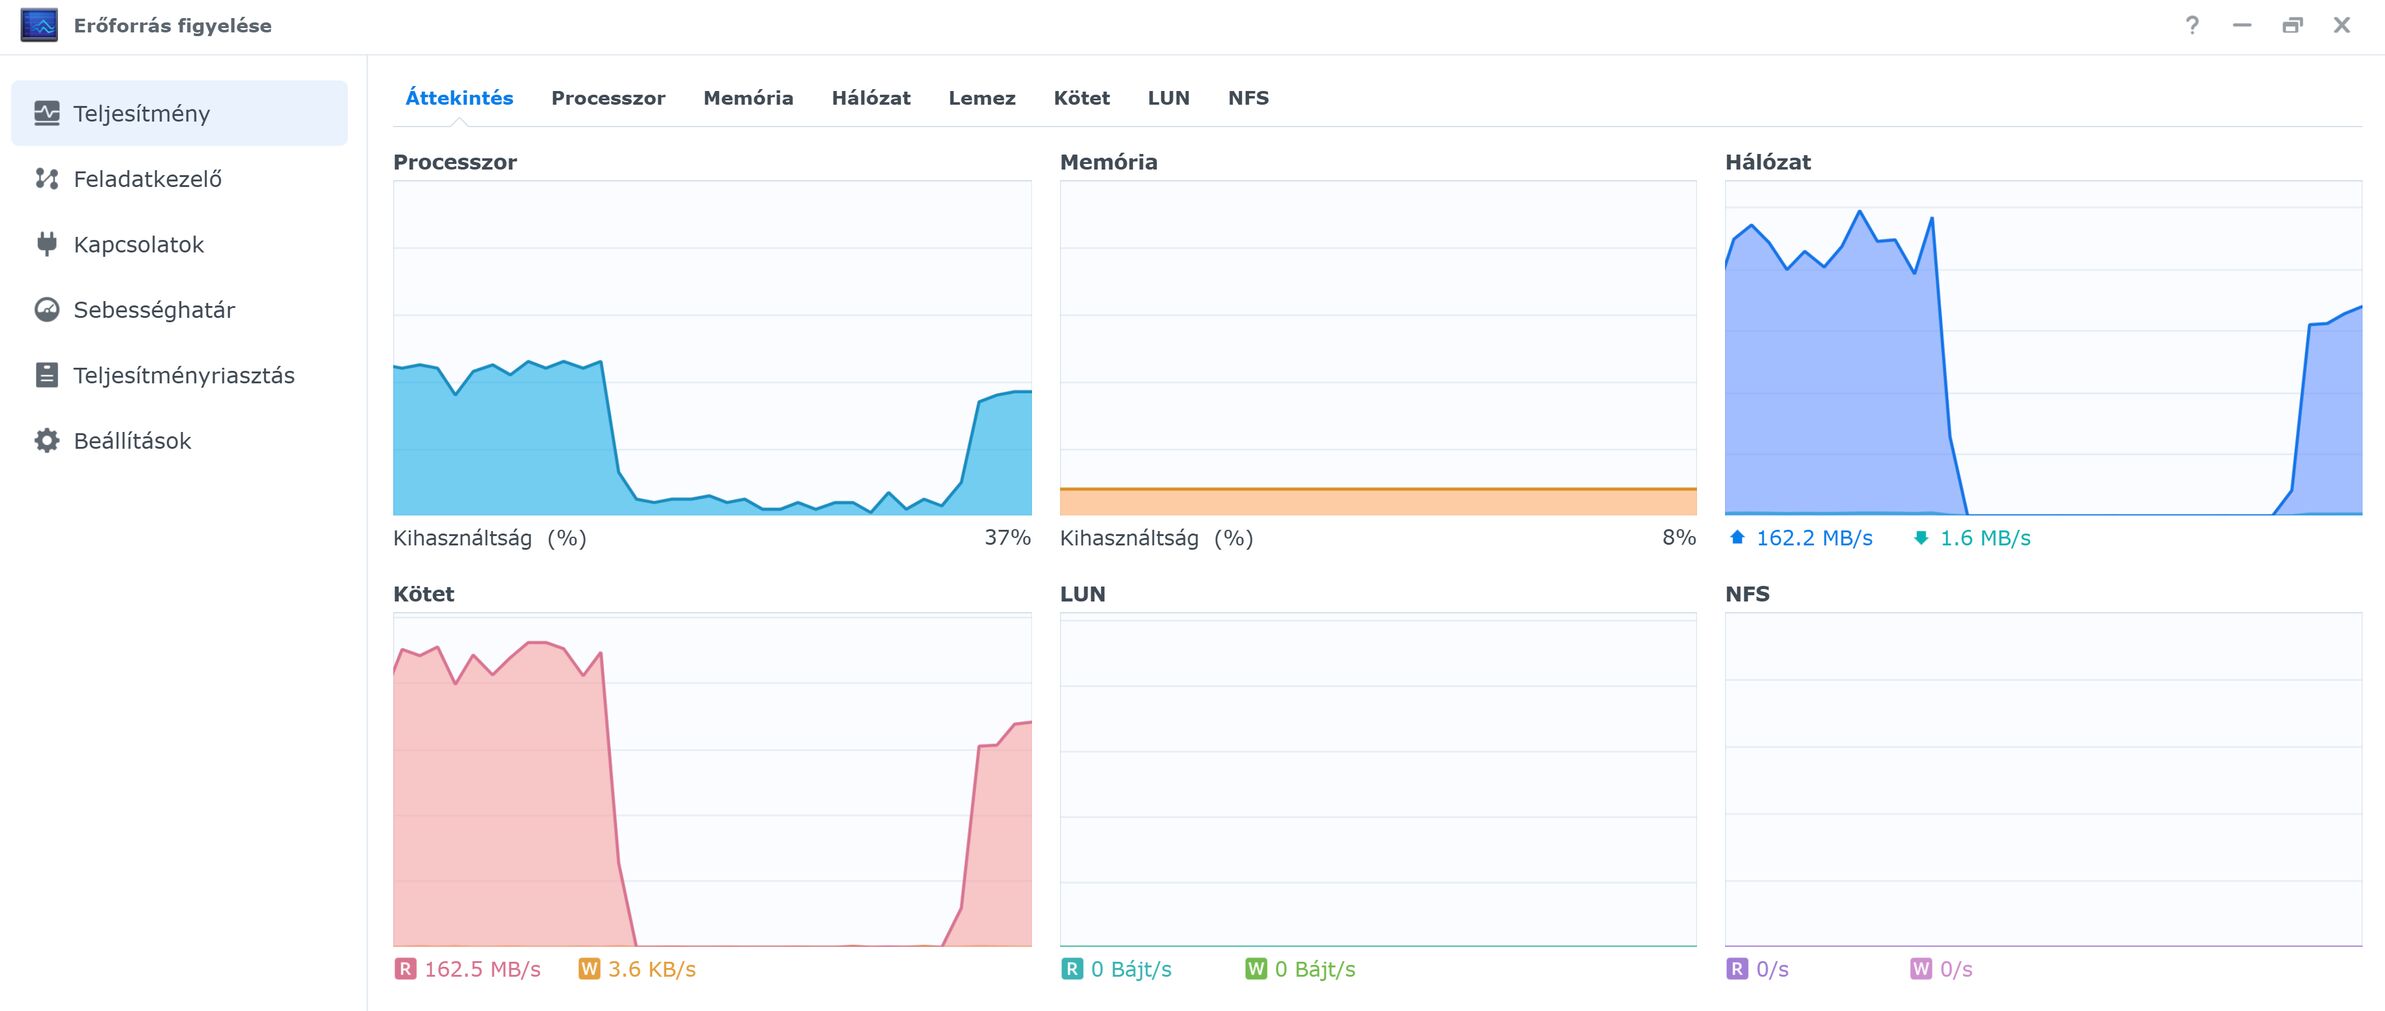This screenshot has height=1011, width=2385.
Task: Click the 3.6 KB/s volume write value
Action: click(652, 969)
